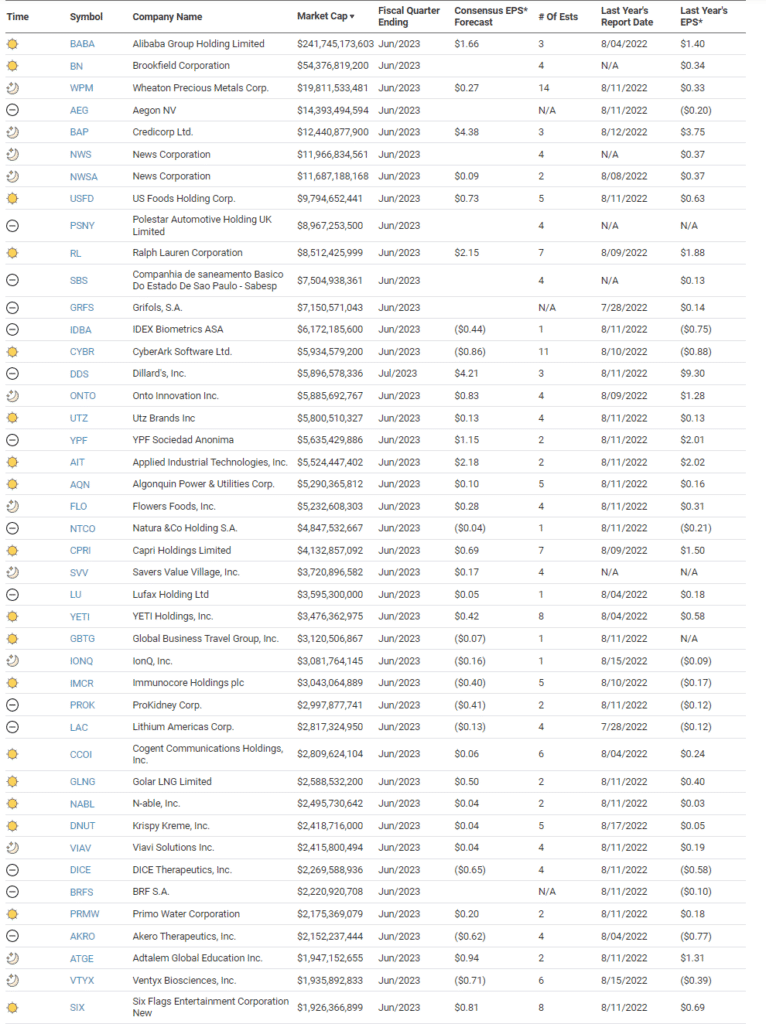Click the sun icon next to USFD
This screenshot has width=766, height=1024.
coord(12,198)
